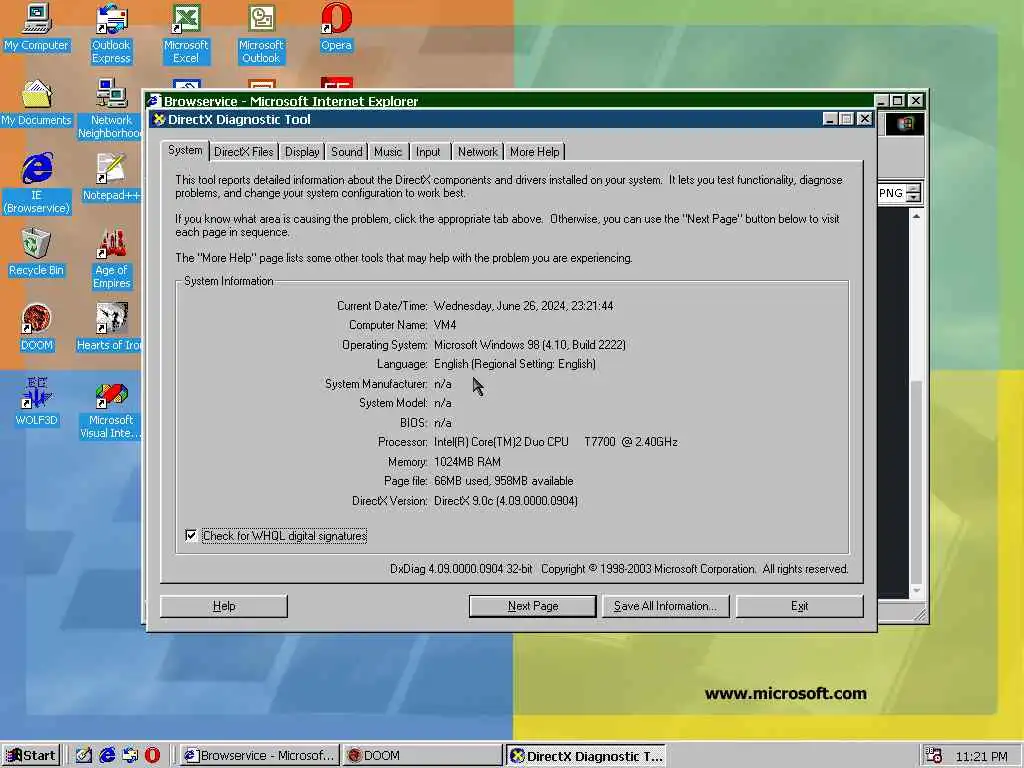This screenshot has height=768, width=1024.
Task: Launch DOOM desktop shortcut
Action: pos(37,327)
